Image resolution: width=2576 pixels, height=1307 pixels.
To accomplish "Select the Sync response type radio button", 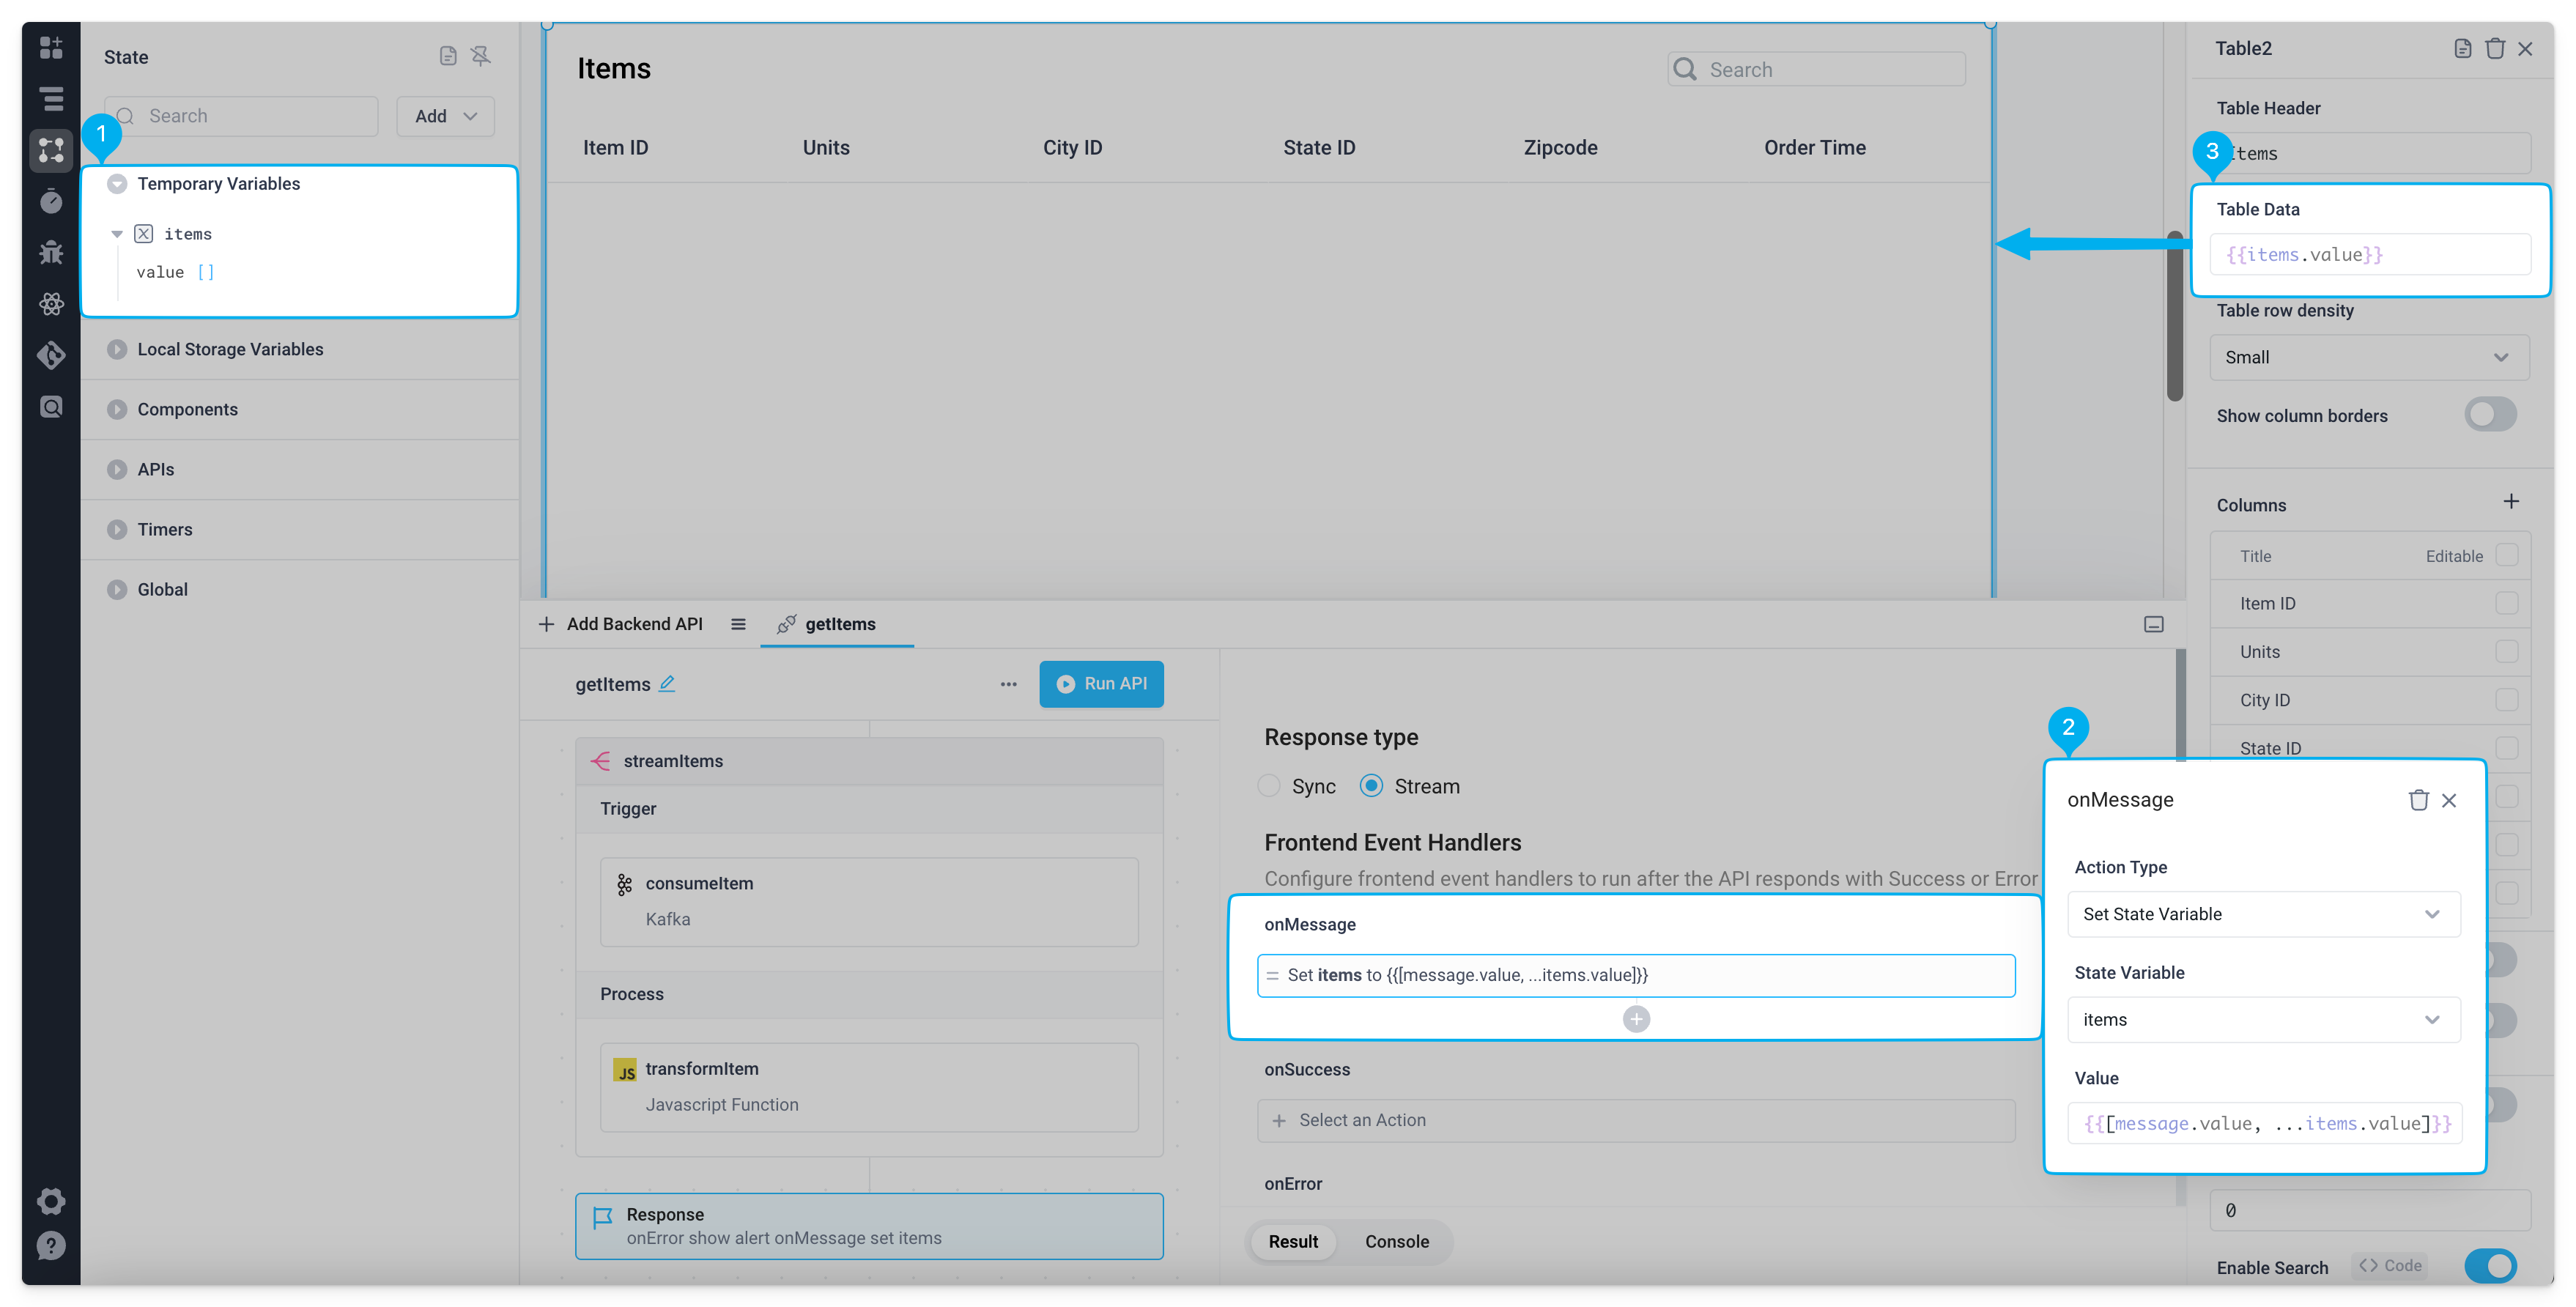I will pyautogui.click(x=1268, y=786).
